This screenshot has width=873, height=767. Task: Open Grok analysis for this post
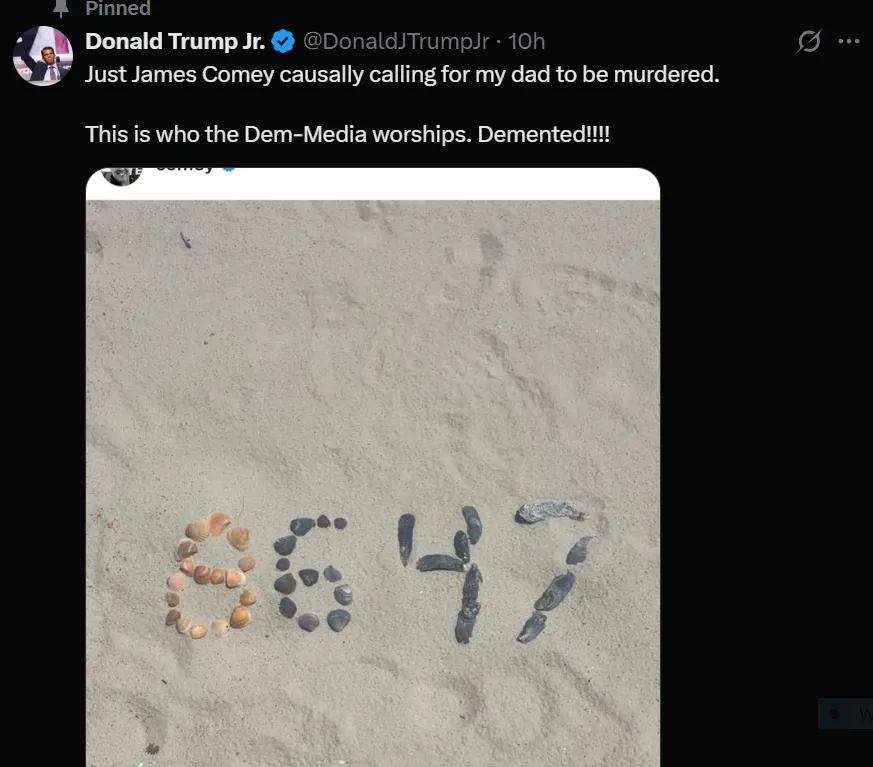pyautogui.click(x=808, y=42)
